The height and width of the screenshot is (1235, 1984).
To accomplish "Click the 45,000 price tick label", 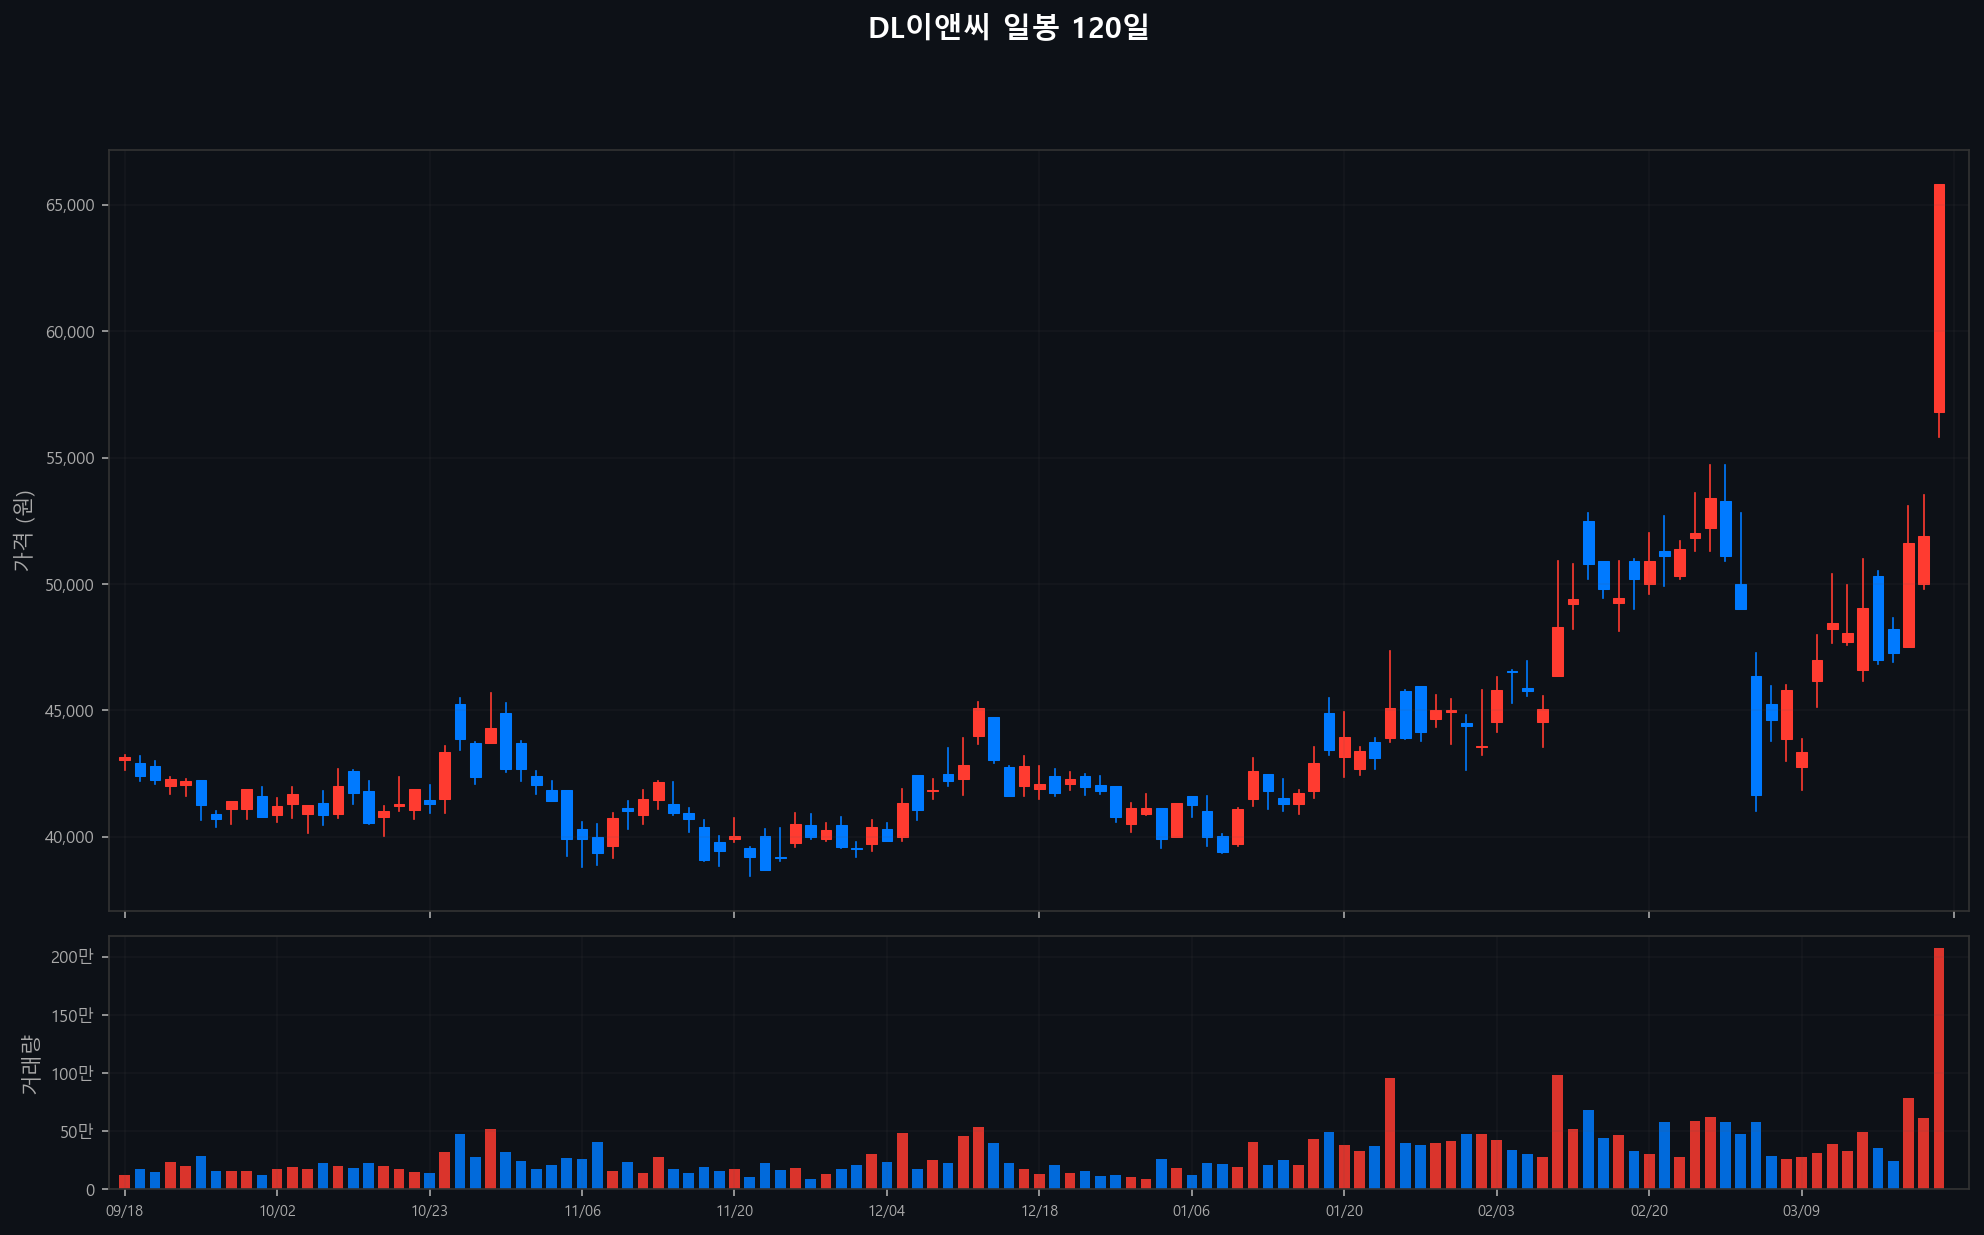I will (x=70, y=711).
